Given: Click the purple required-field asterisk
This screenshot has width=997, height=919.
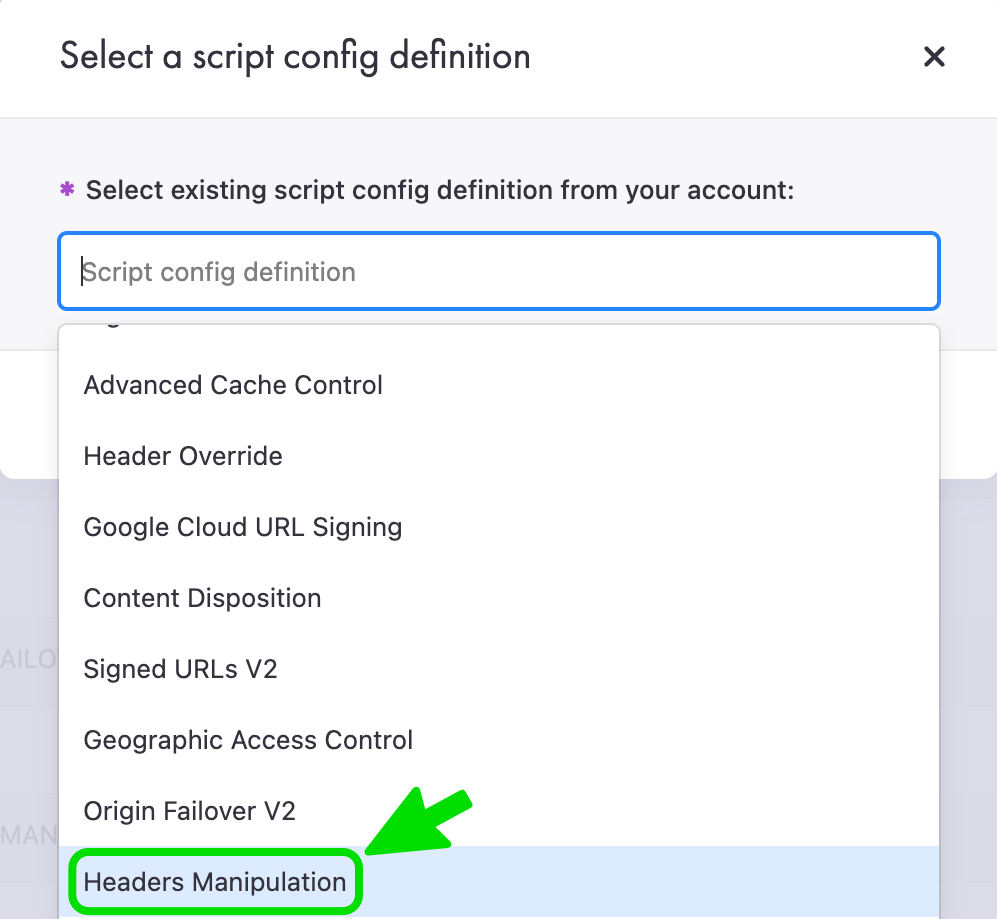Looking at the screenshot, I should pyautogui.click(x=68, y=189).
